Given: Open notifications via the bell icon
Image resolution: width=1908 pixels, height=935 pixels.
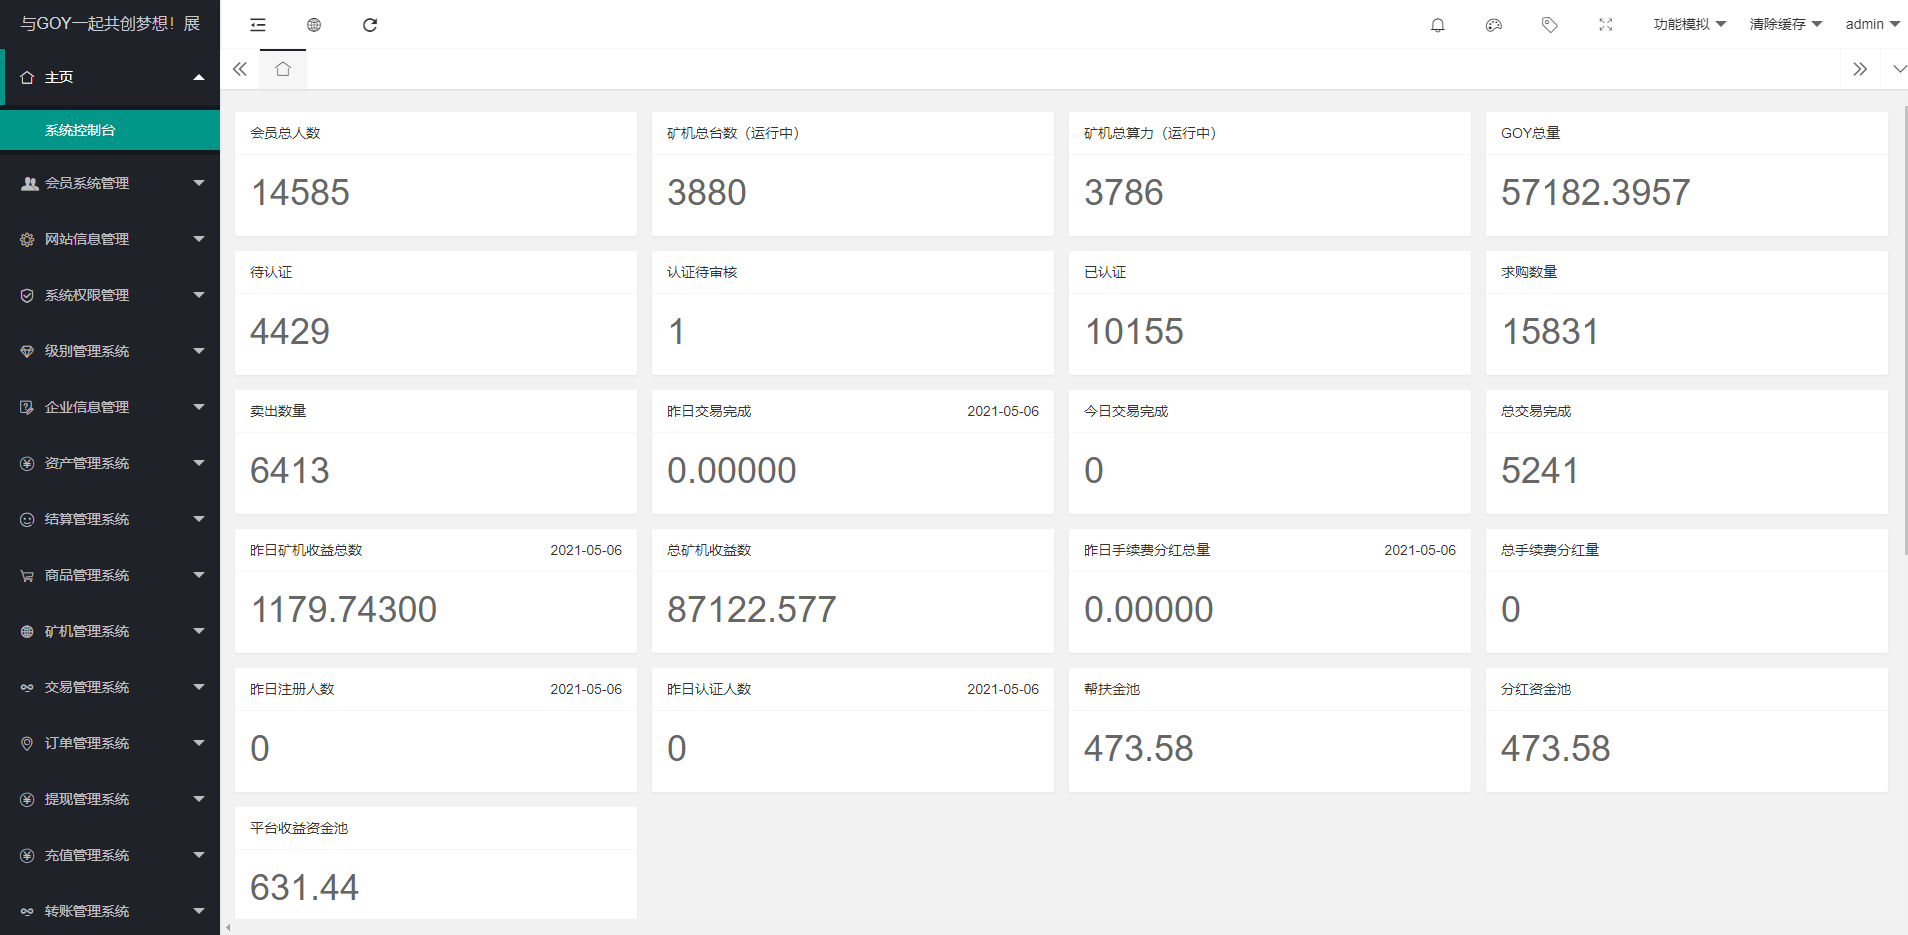Looking at the screenshot, I should click(1437, 25).
